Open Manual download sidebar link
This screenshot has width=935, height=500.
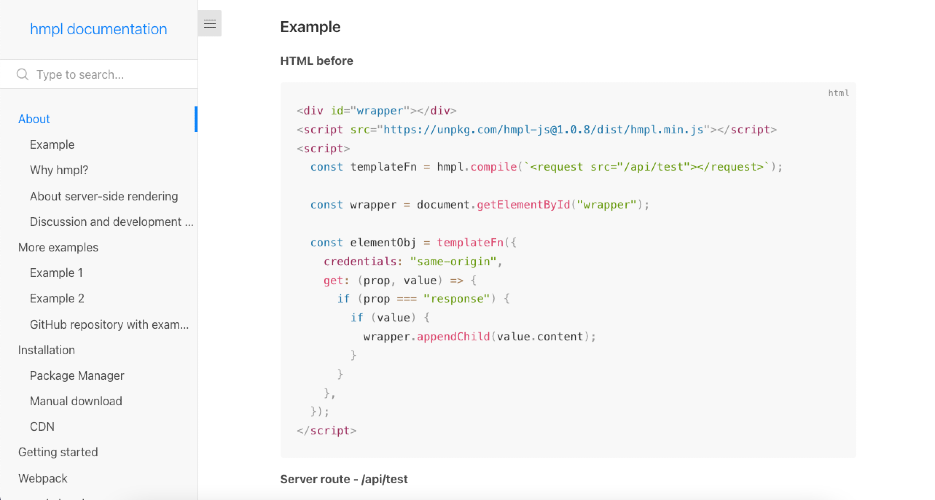click(76, 401)
